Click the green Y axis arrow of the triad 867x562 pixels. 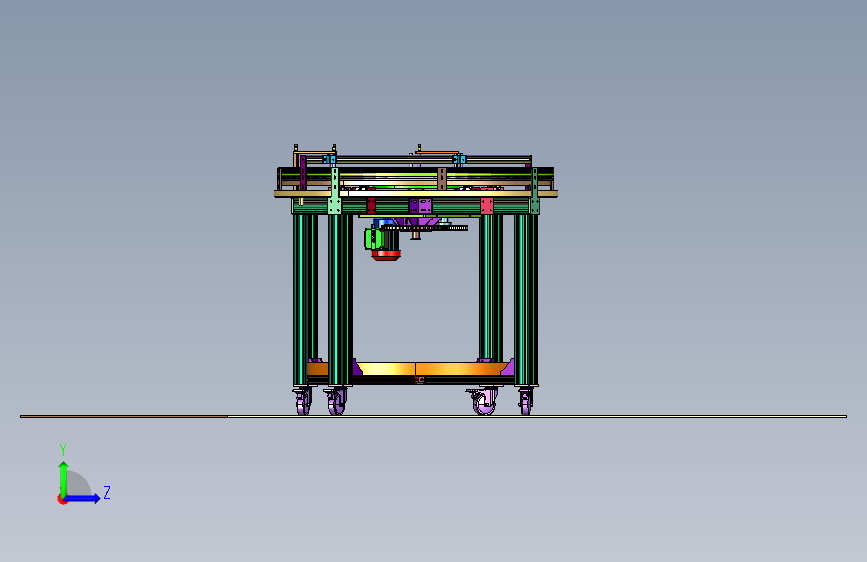(x=64, y=479)
